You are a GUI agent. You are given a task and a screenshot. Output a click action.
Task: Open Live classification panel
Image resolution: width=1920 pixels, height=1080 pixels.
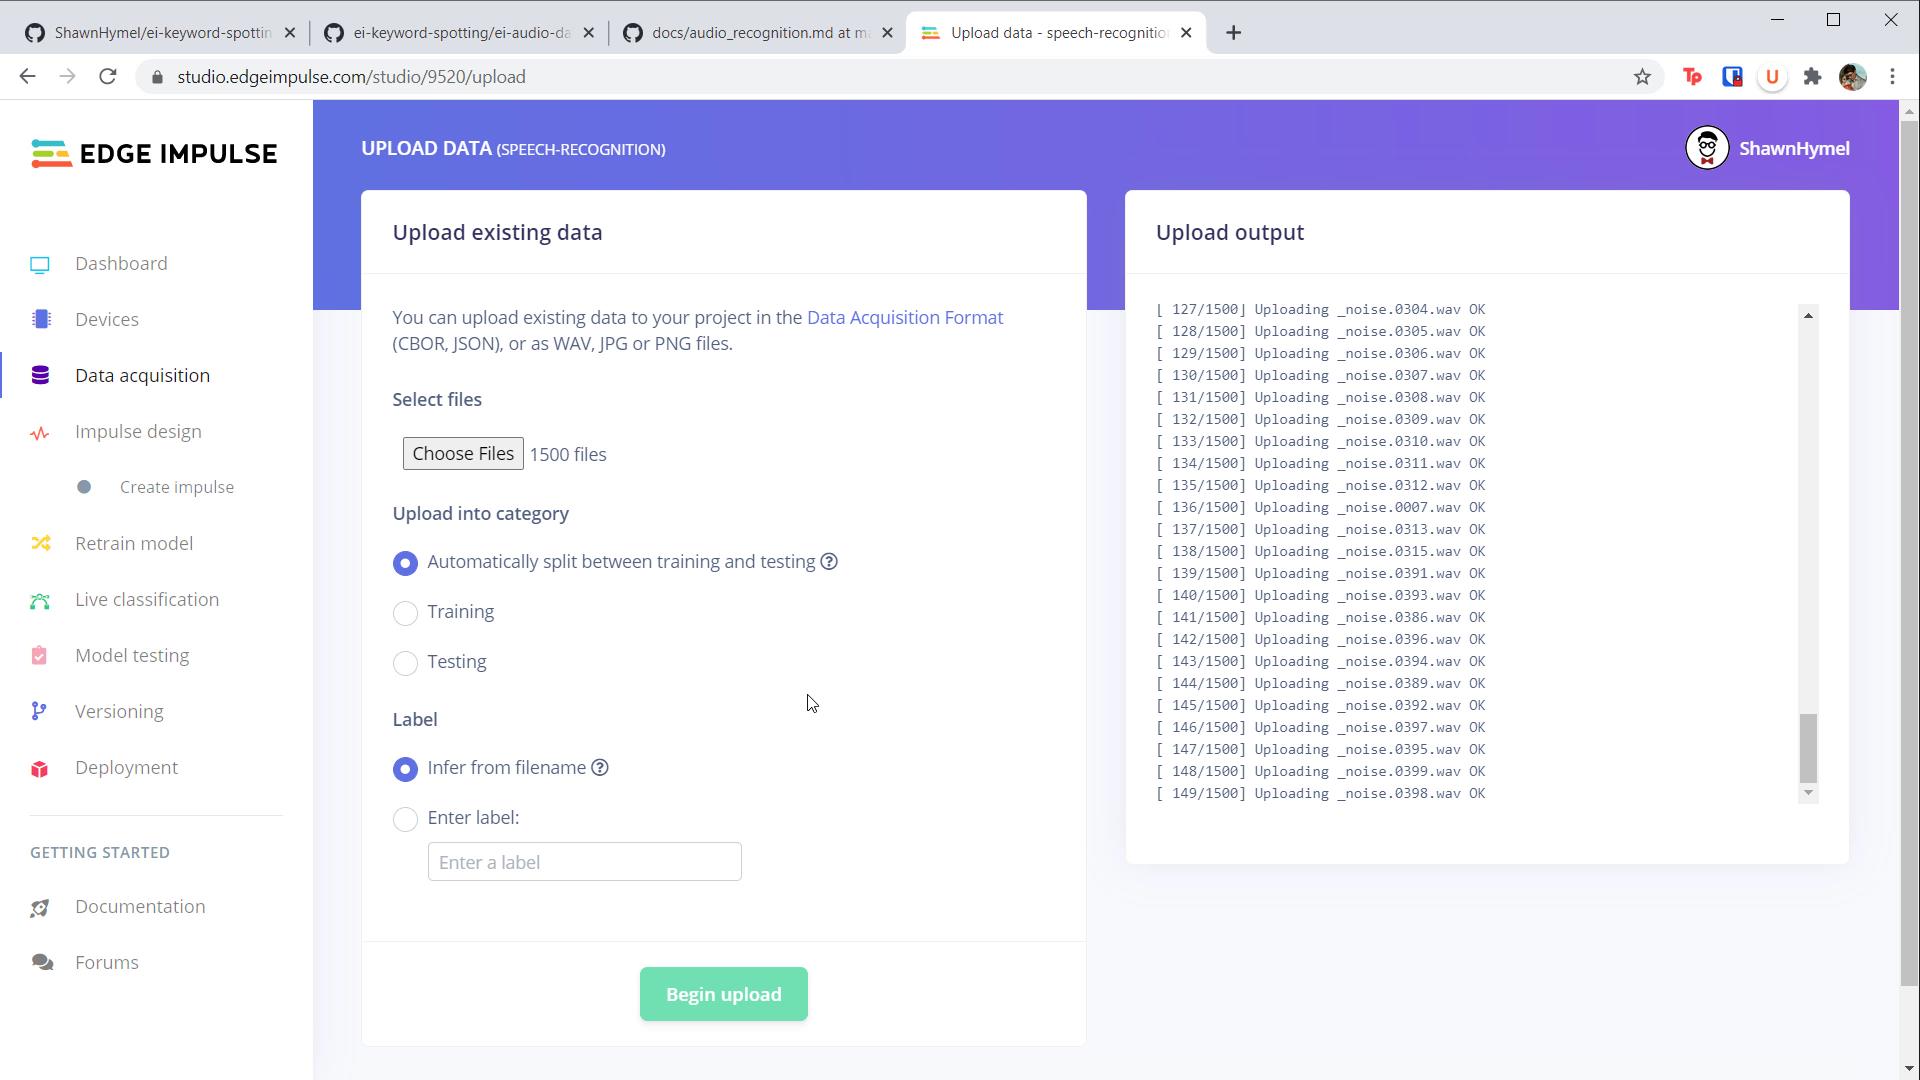coord(148,600)
